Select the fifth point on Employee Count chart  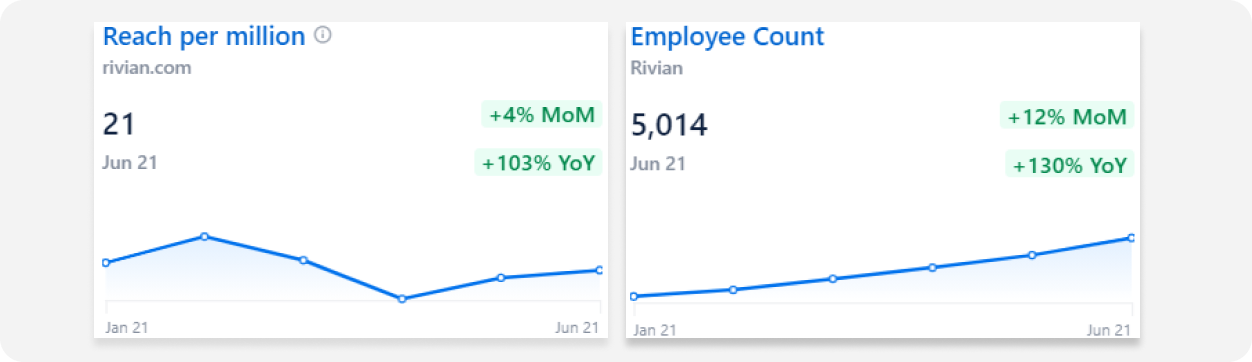(x=1031, y=255)
